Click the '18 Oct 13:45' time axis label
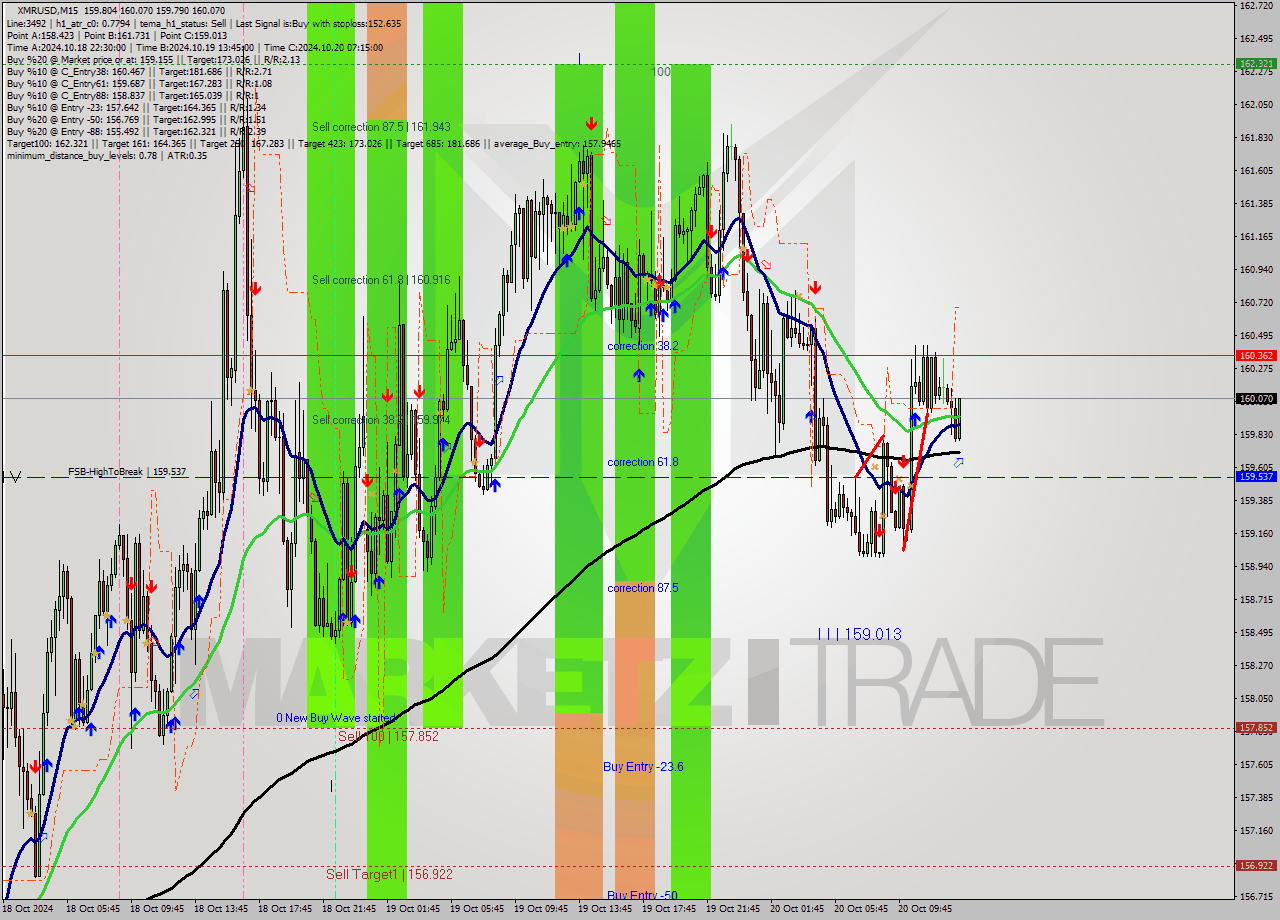The height and width of the screenshot is (920, 1280). 221,909
